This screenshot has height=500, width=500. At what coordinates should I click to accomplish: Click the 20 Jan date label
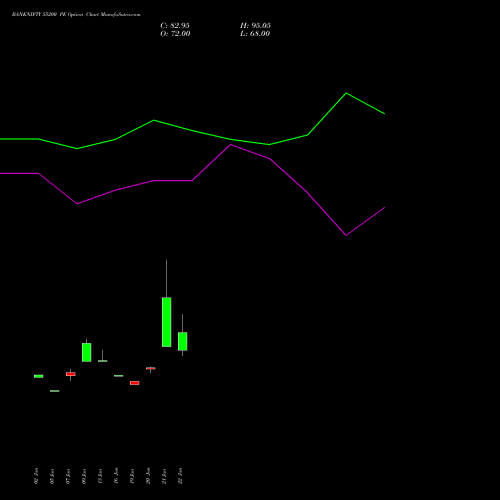(148, 476)
